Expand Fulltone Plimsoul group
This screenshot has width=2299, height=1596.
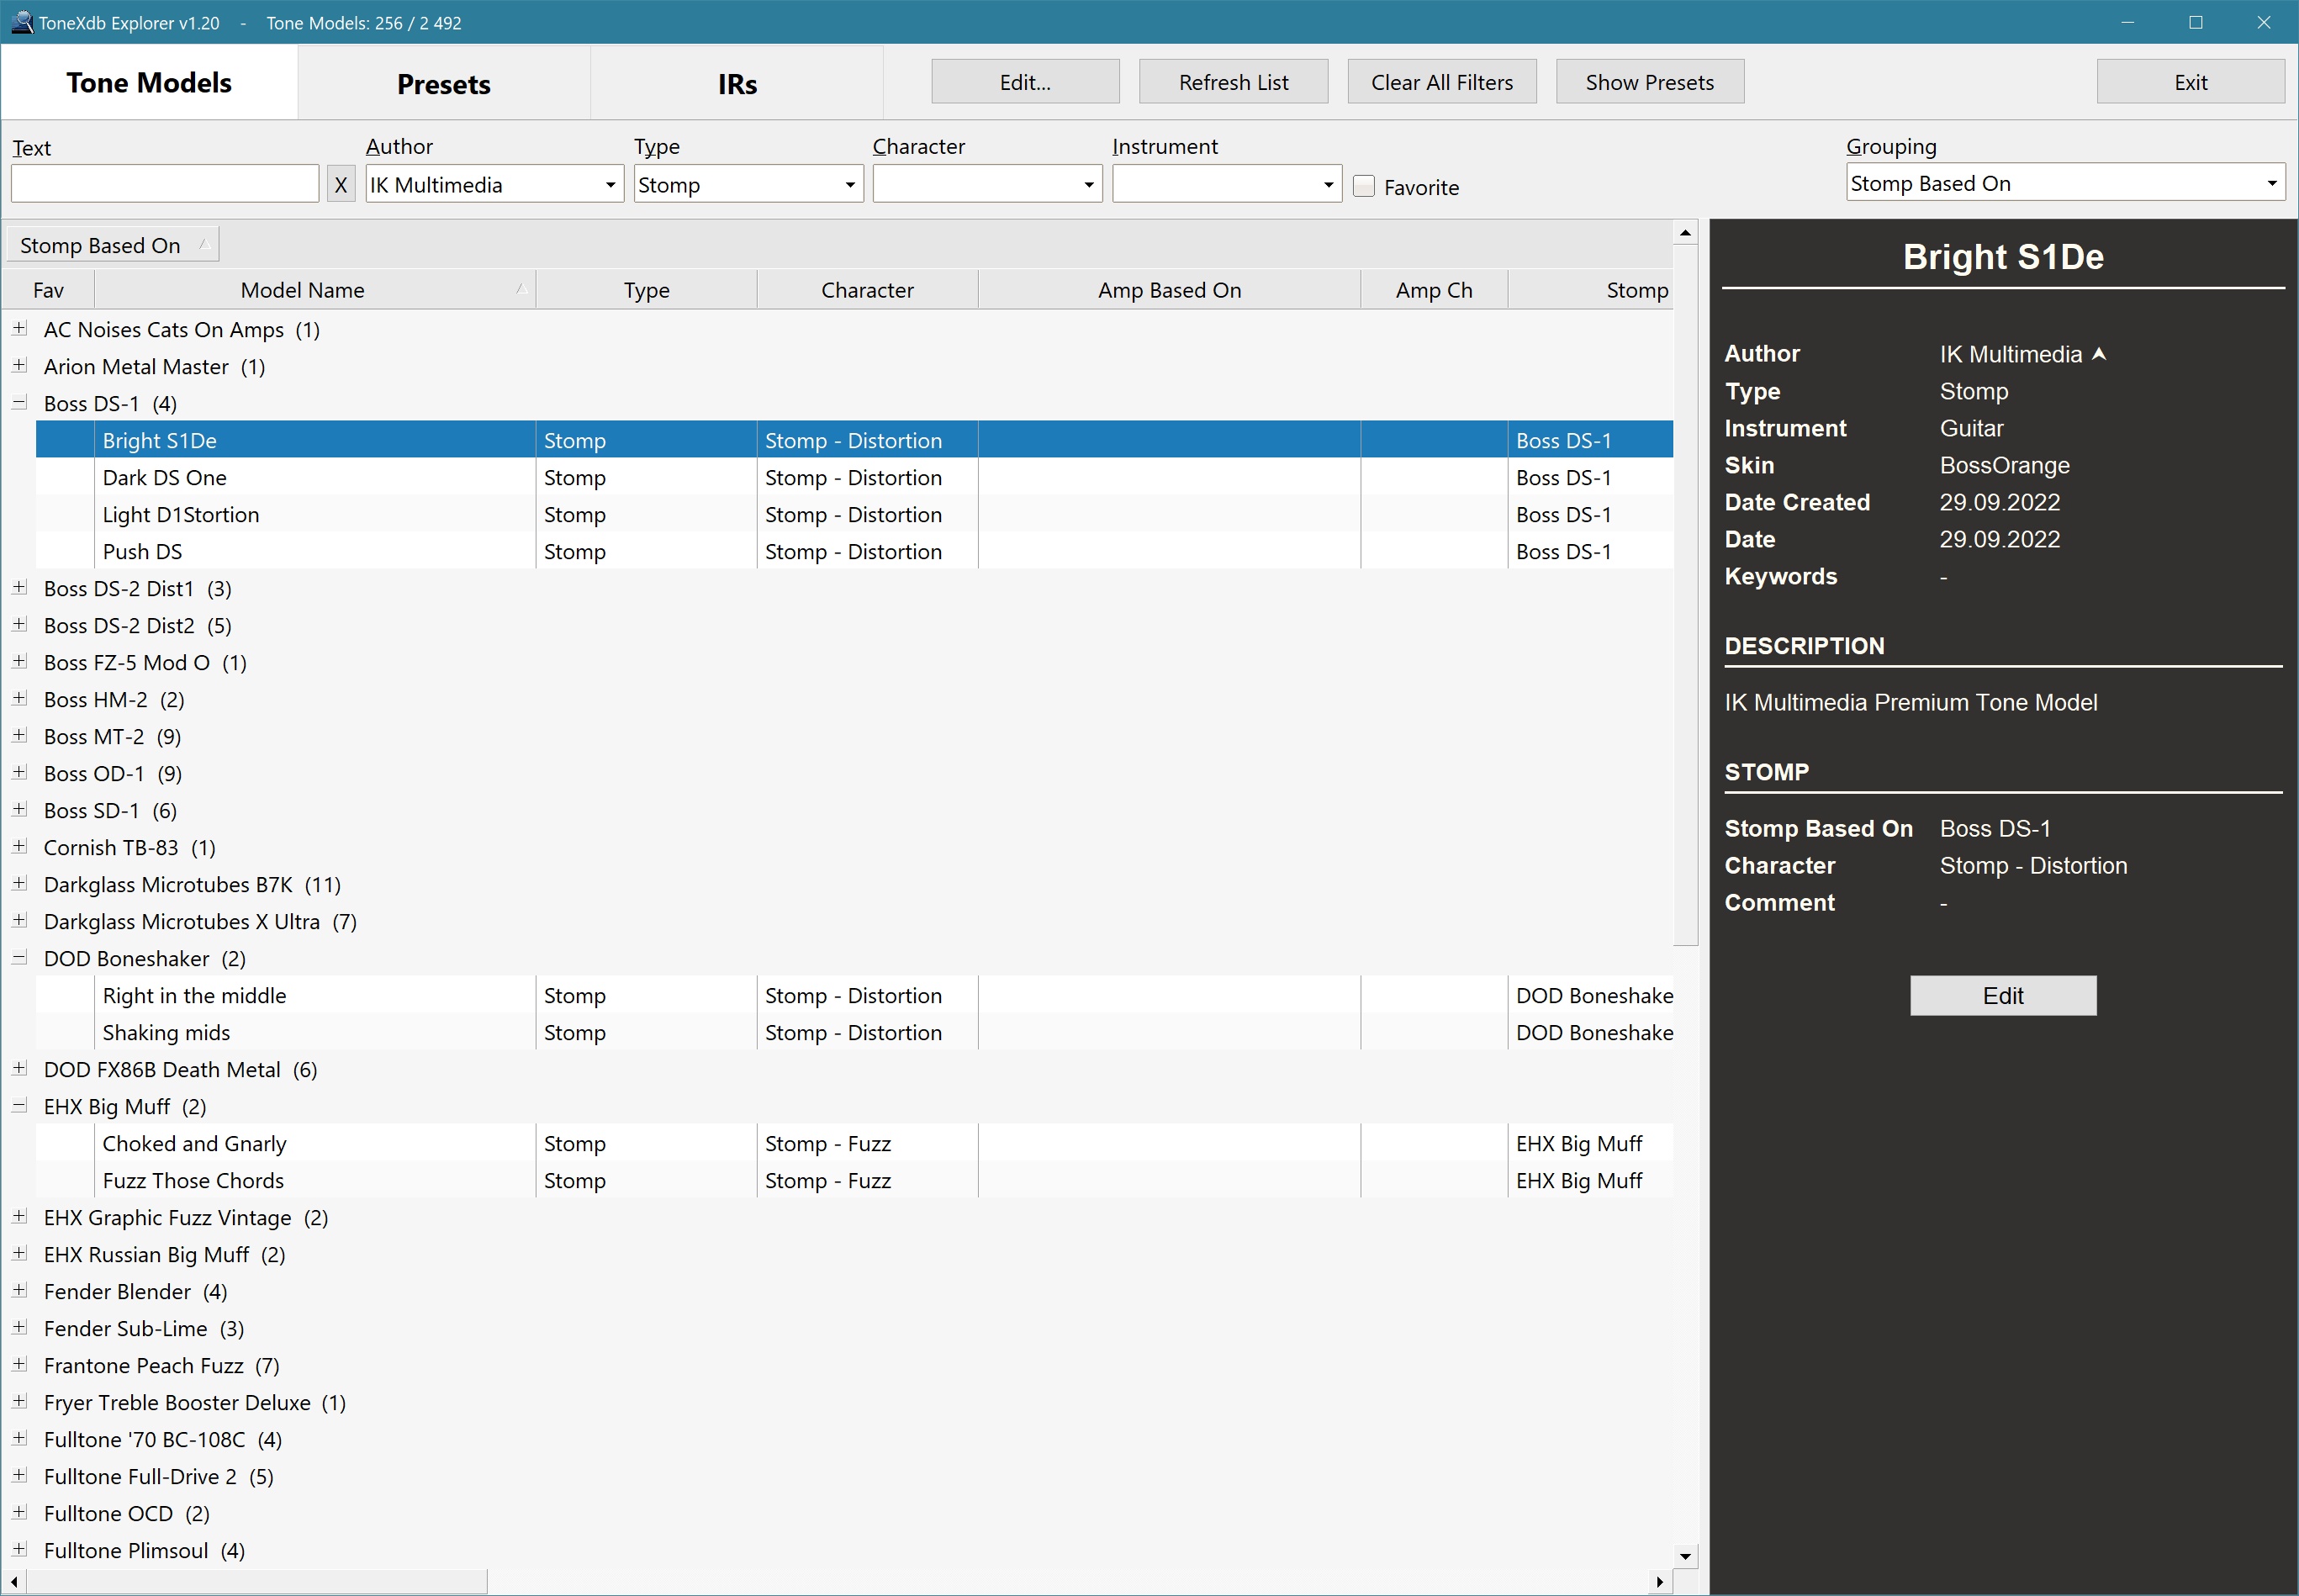(x=19, y=1549)
